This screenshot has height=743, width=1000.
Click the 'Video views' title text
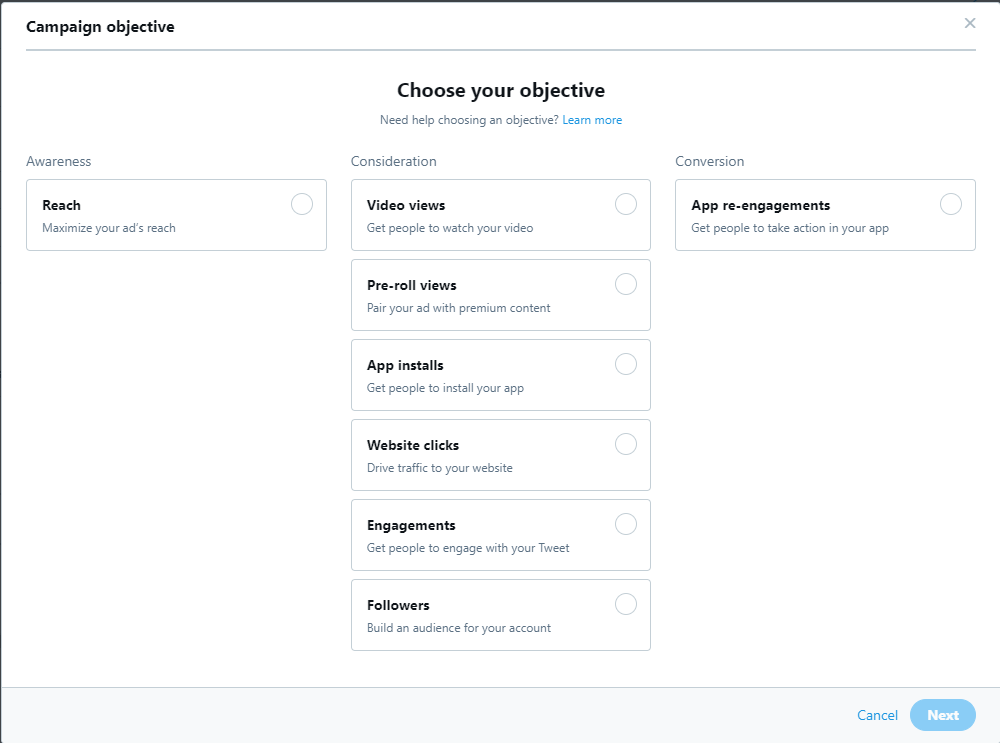[x=406, y=205]
